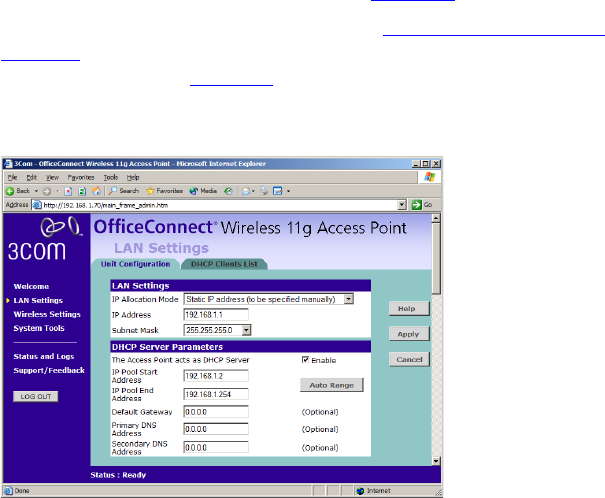Click the IP Pool End Address field
The height and width of the screenshot is (498, 605).
click(216, 394)
